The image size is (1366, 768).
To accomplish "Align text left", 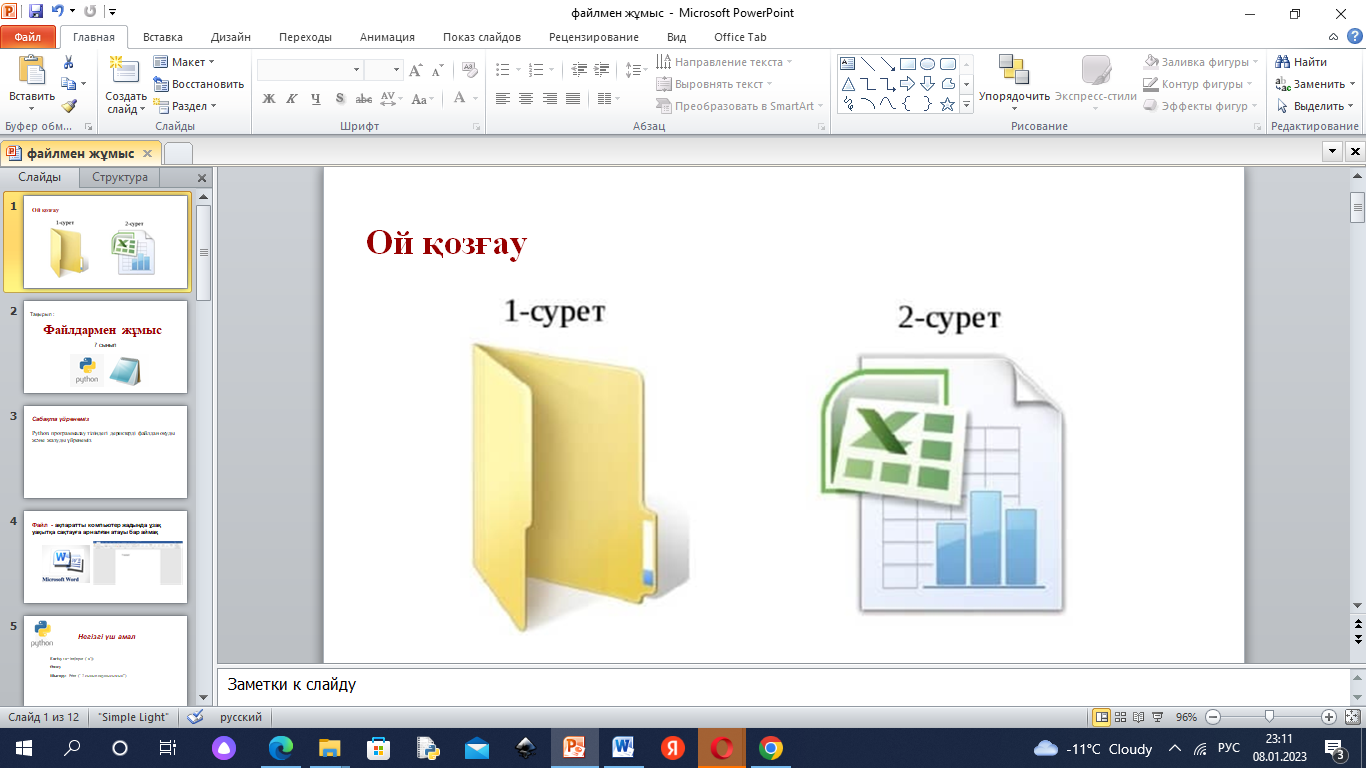I will point(502,98).
